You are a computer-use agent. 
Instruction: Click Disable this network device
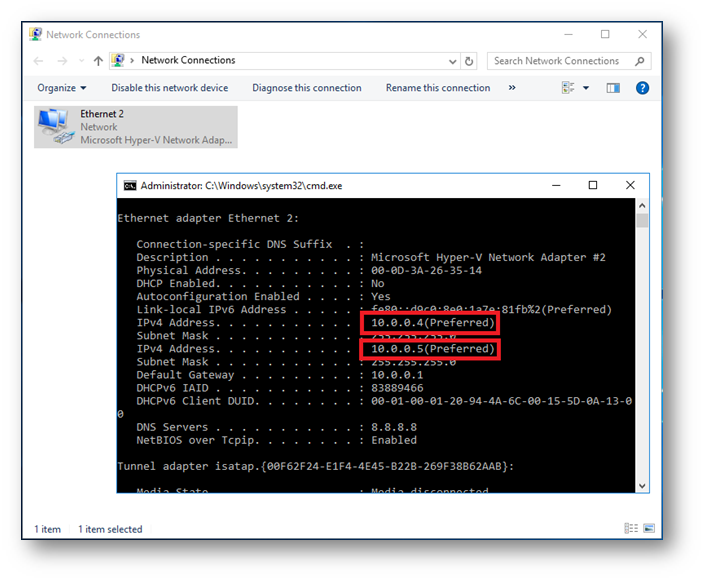[169, 88]
